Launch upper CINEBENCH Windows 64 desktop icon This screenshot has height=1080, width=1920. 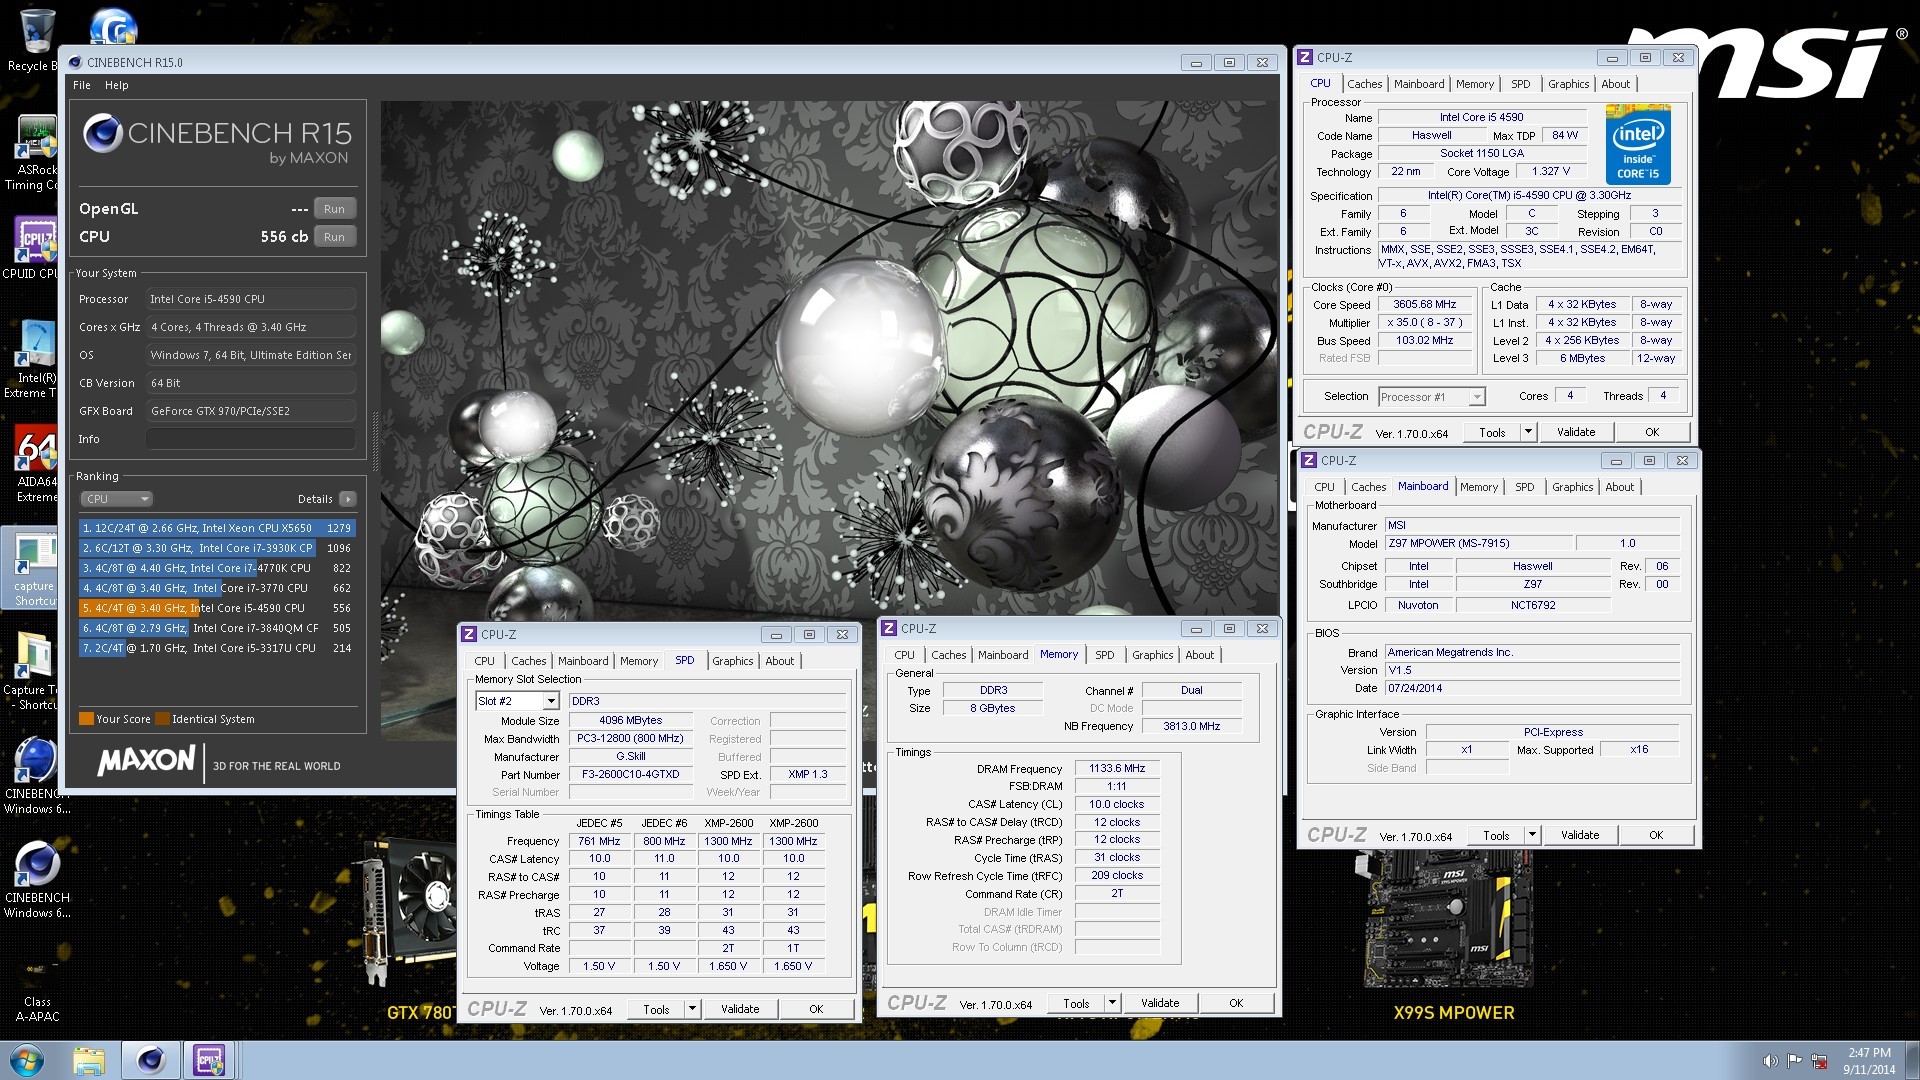tap(36, 775)
